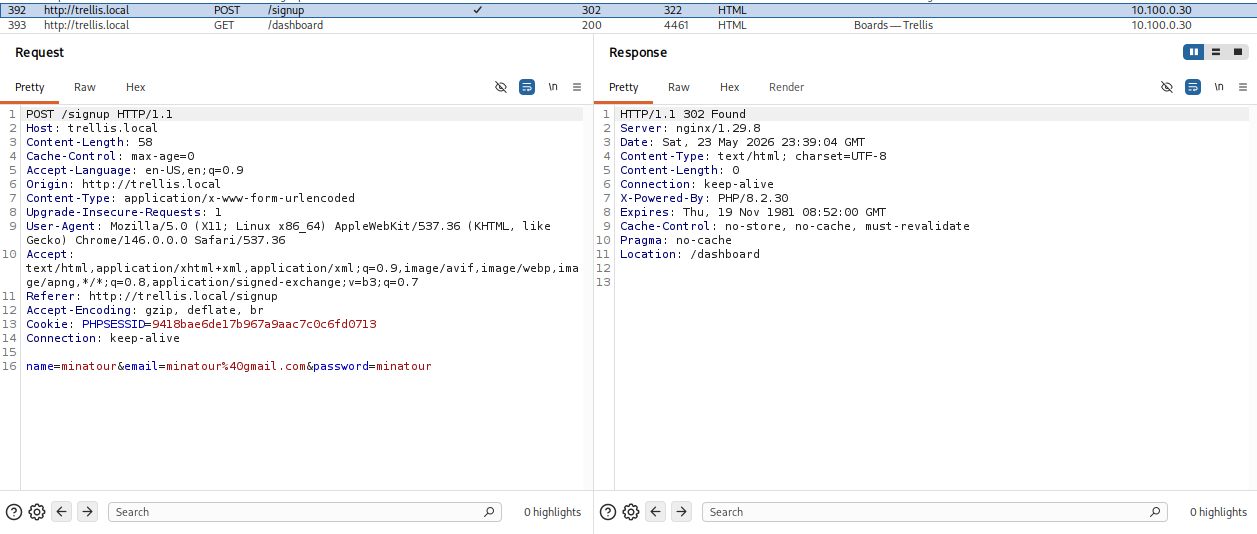Click the request body parameters line
1257x534 pixels.
tap(229, 366)
